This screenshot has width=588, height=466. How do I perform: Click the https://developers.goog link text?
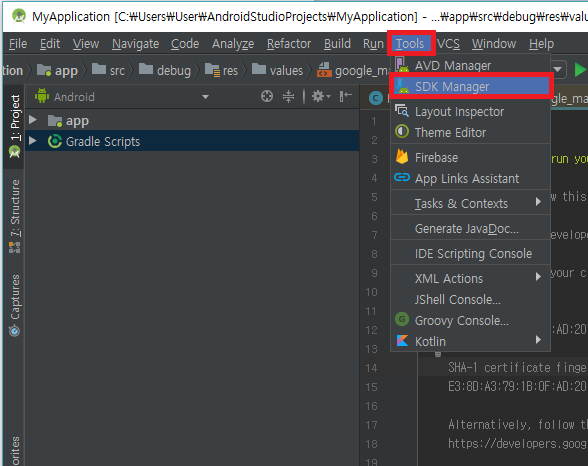coord(517,444)
